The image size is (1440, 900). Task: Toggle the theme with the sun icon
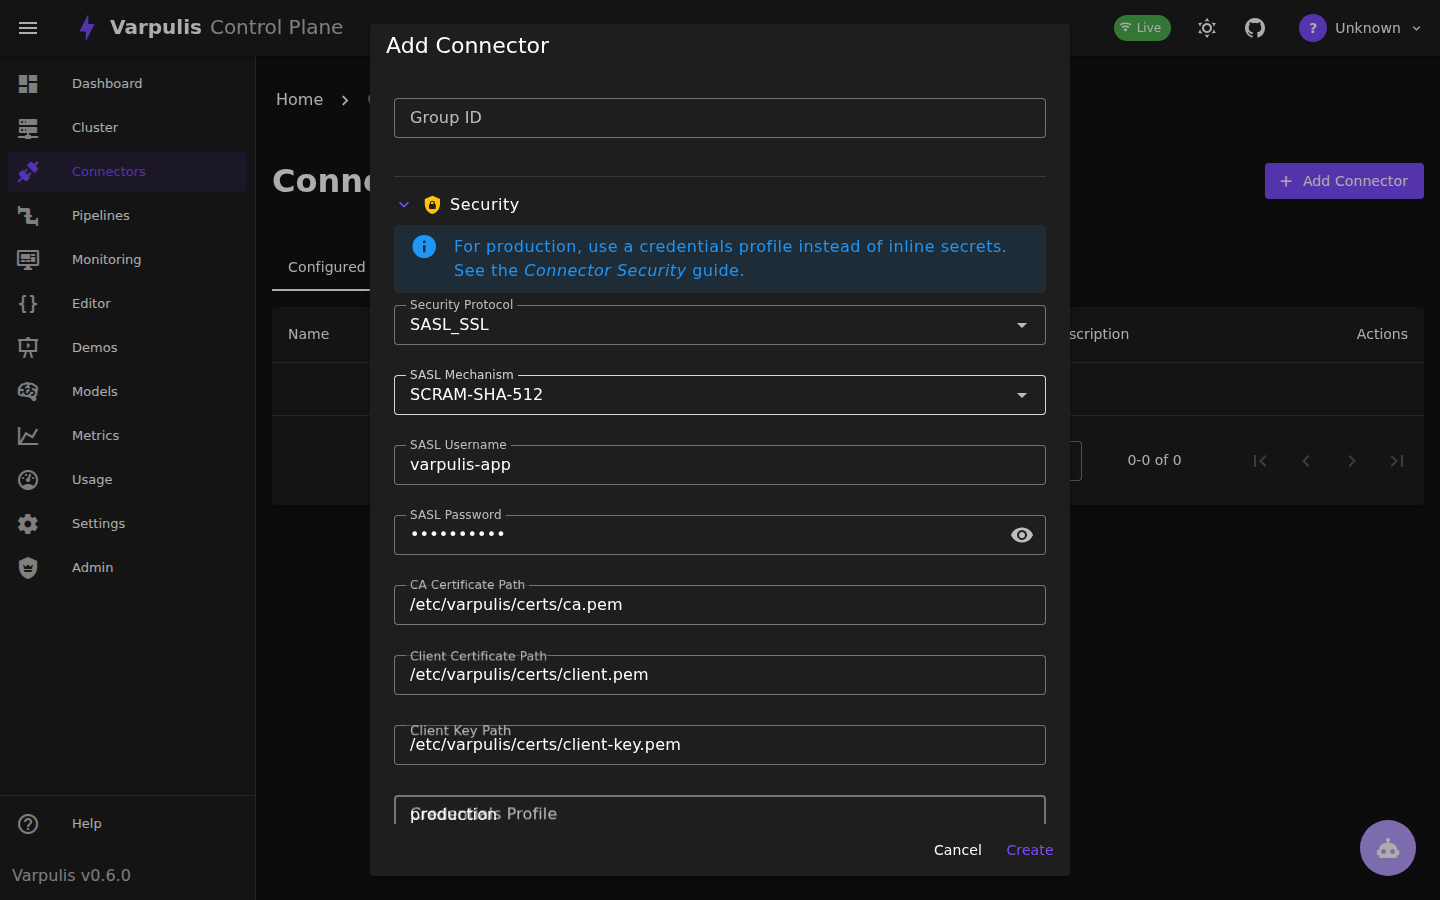[x=1206, y=28]
